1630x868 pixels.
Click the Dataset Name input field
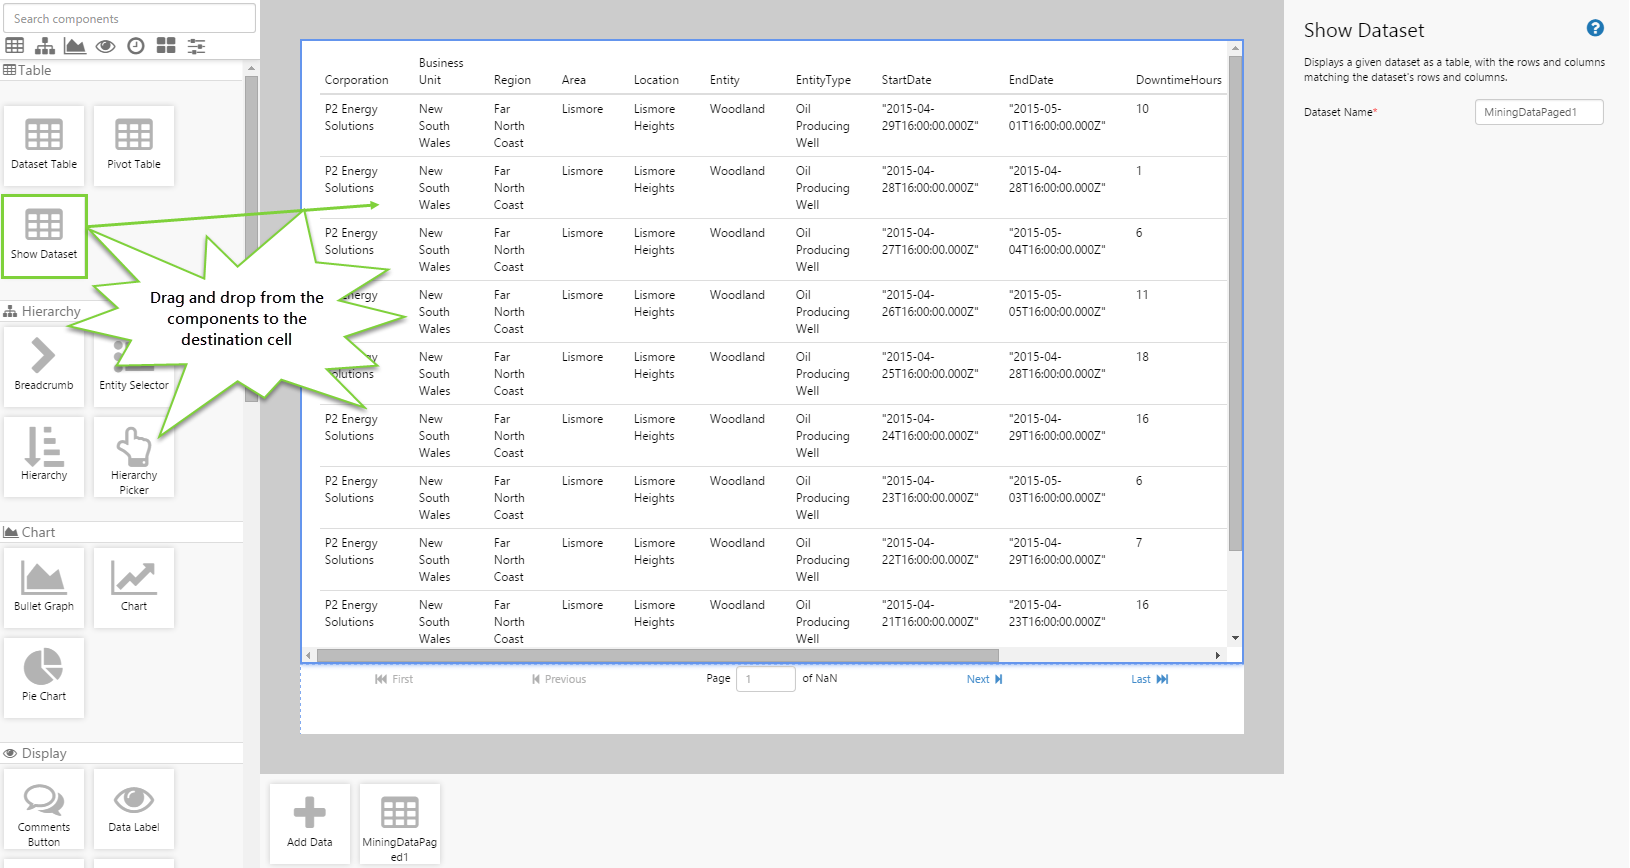pos(1538,112)
